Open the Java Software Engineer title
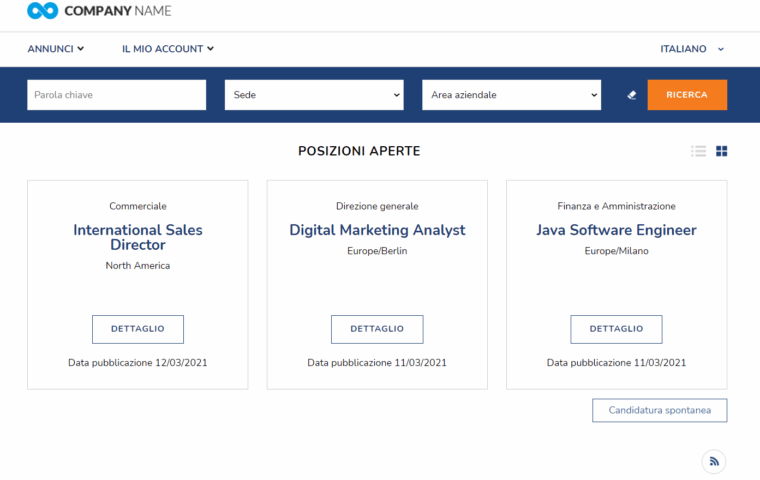This screenshot has width=760, height=480. [x=616, y=230]
